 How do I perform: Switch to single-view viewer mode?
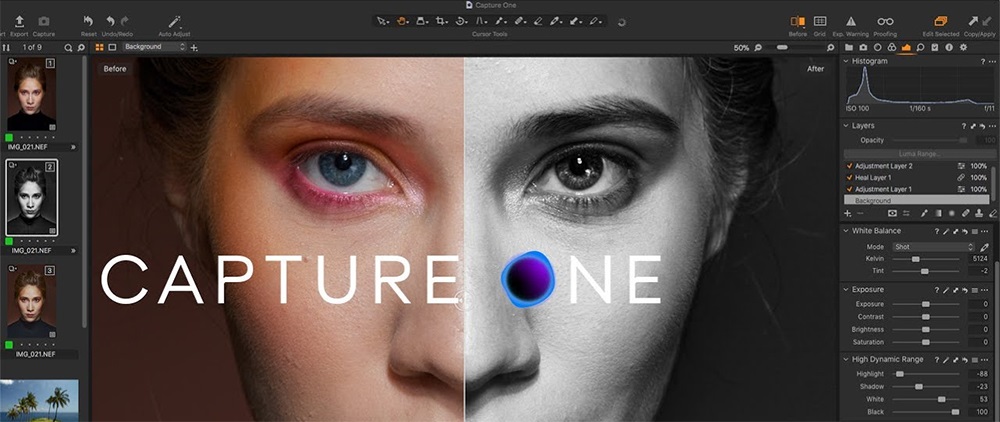pos(112,47)
